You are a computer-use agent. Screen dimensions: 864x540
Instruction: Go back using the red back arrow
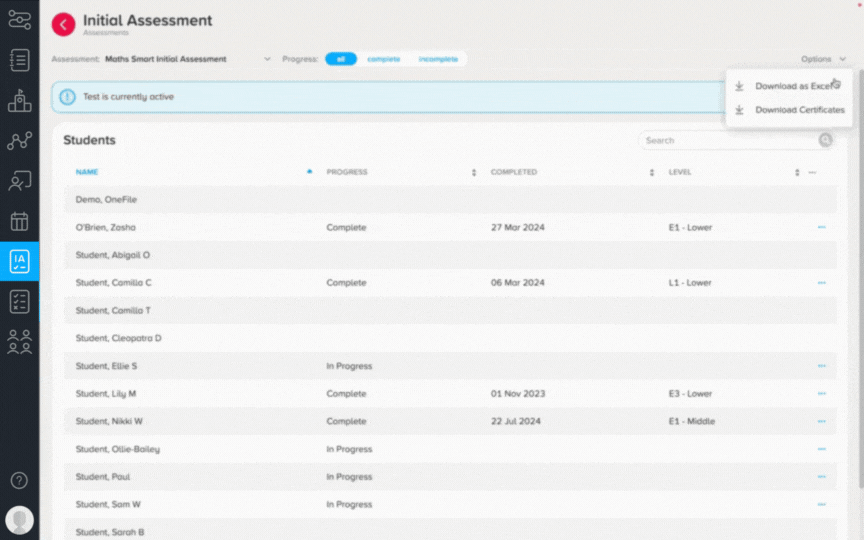pos(63,25)
